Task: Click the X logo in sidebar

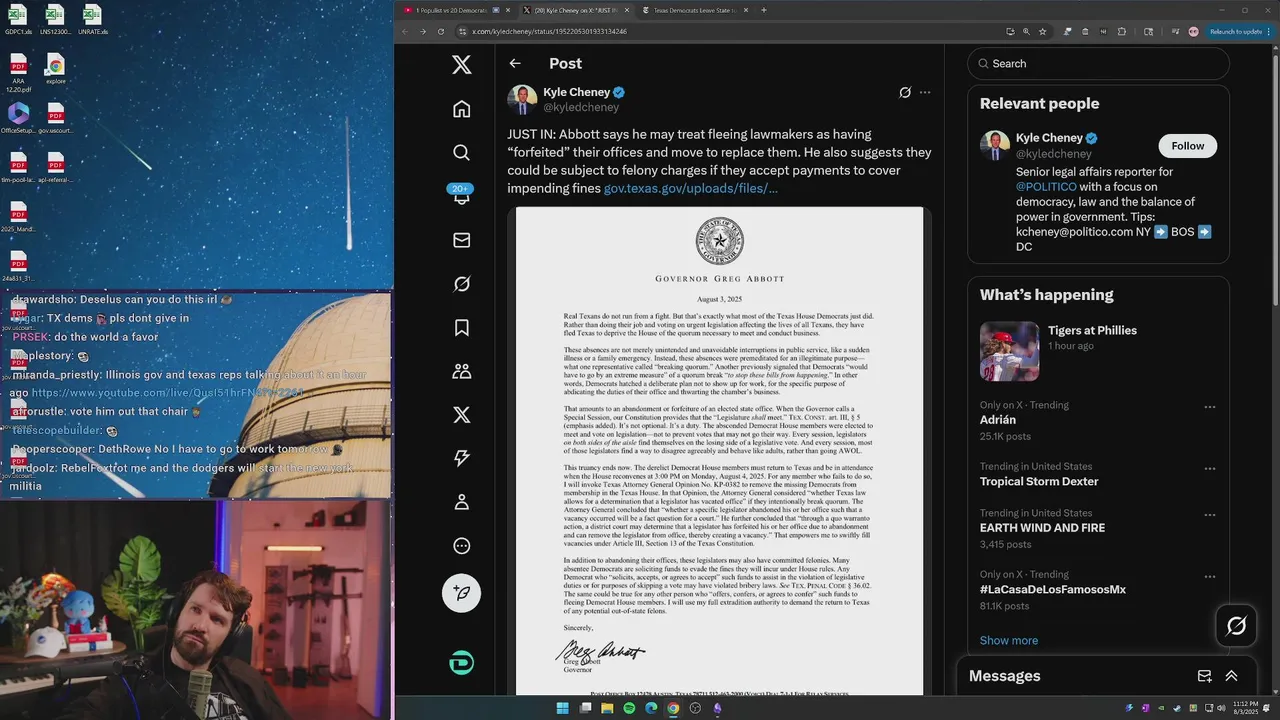Action: coord(461,65)
